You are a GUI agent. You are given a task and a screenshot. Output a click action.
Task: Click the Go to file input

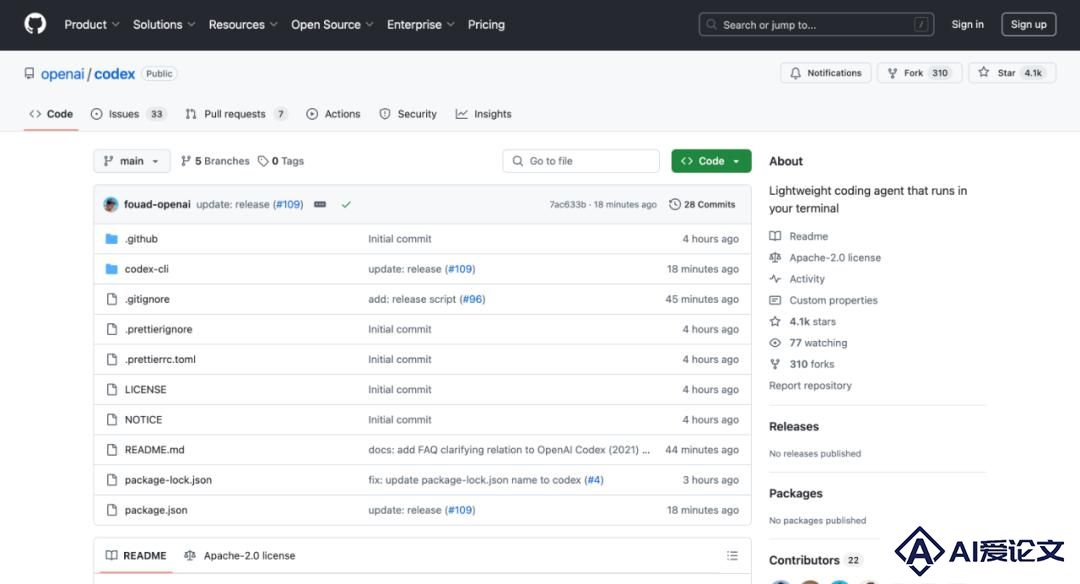click(581, 161)
